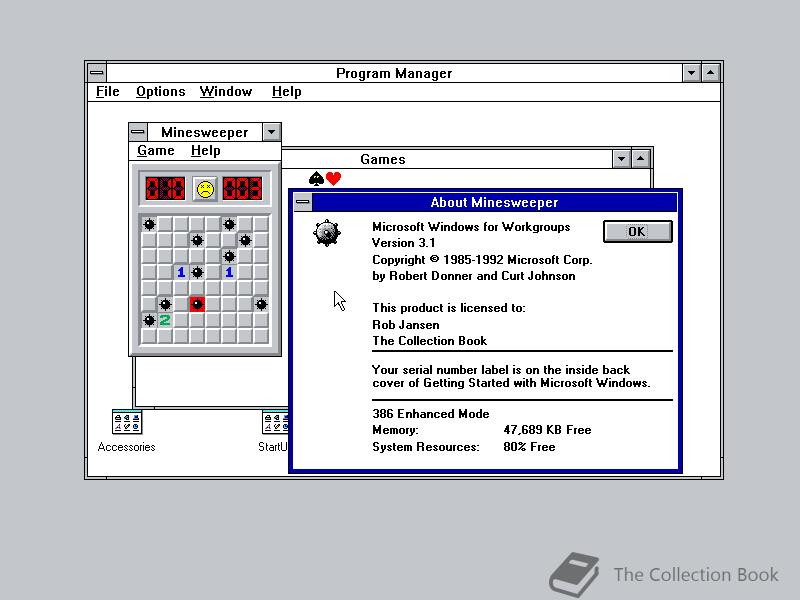Viewport: 800px width, 600px height.
Task: Open the Minesweeper window control menu box
Action: [x=138, y=132]
